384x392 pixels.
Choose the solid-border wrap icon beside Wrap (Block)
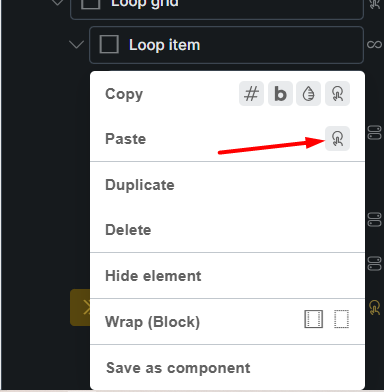[314, 319]
